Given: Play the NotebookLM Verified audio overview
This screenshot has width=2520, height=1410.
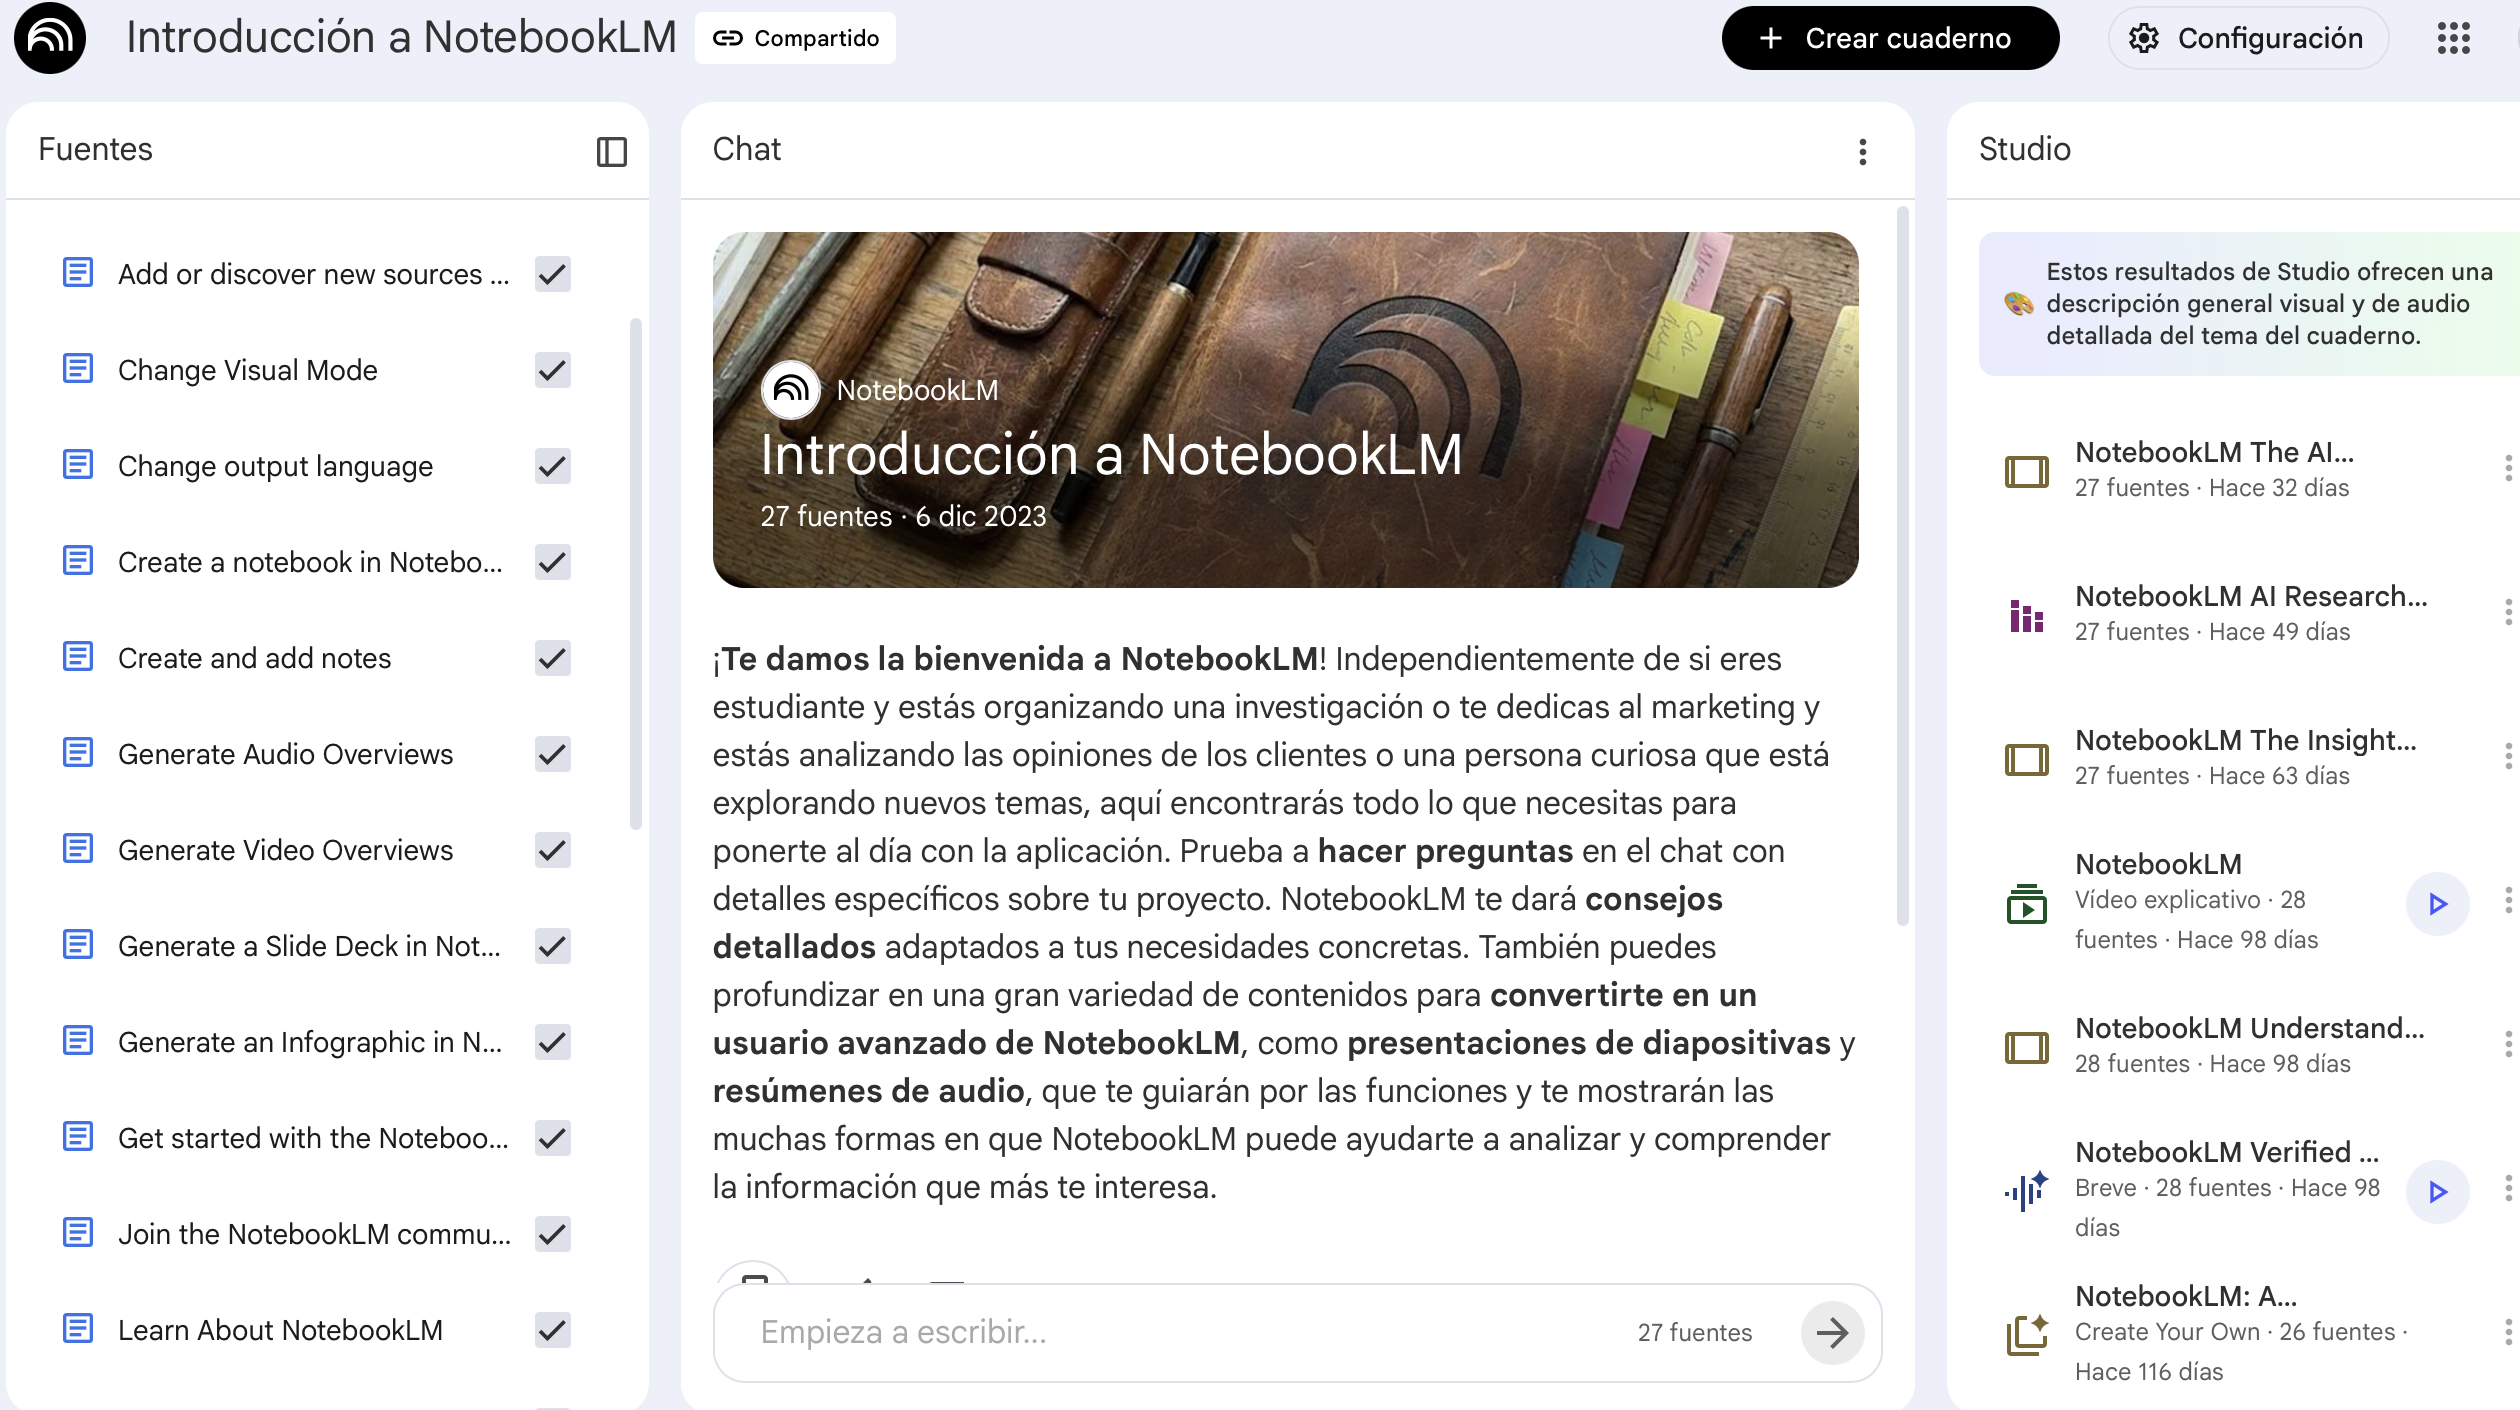Looking at the screenshot, I should coord(2437,1192).
